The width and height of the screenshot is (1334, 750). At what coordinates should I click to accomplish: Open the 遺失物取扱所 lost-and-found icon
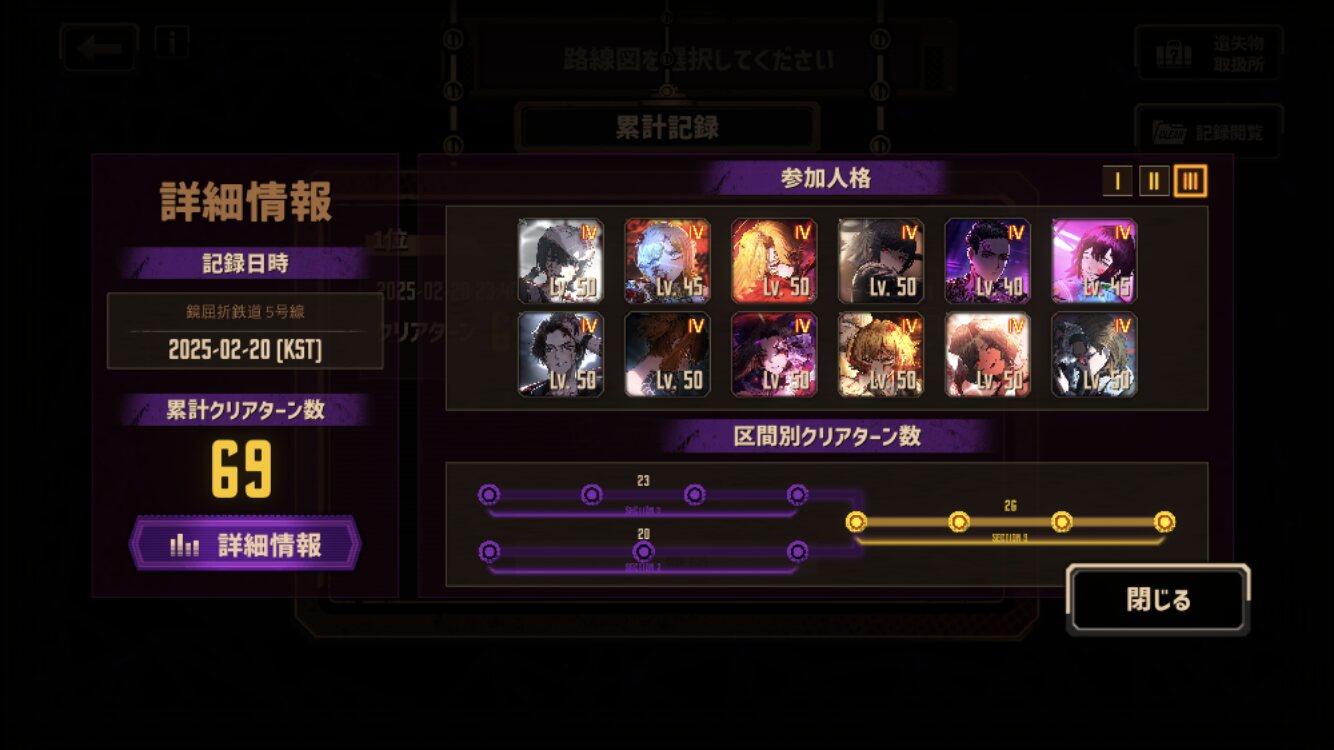point(1209,52)
